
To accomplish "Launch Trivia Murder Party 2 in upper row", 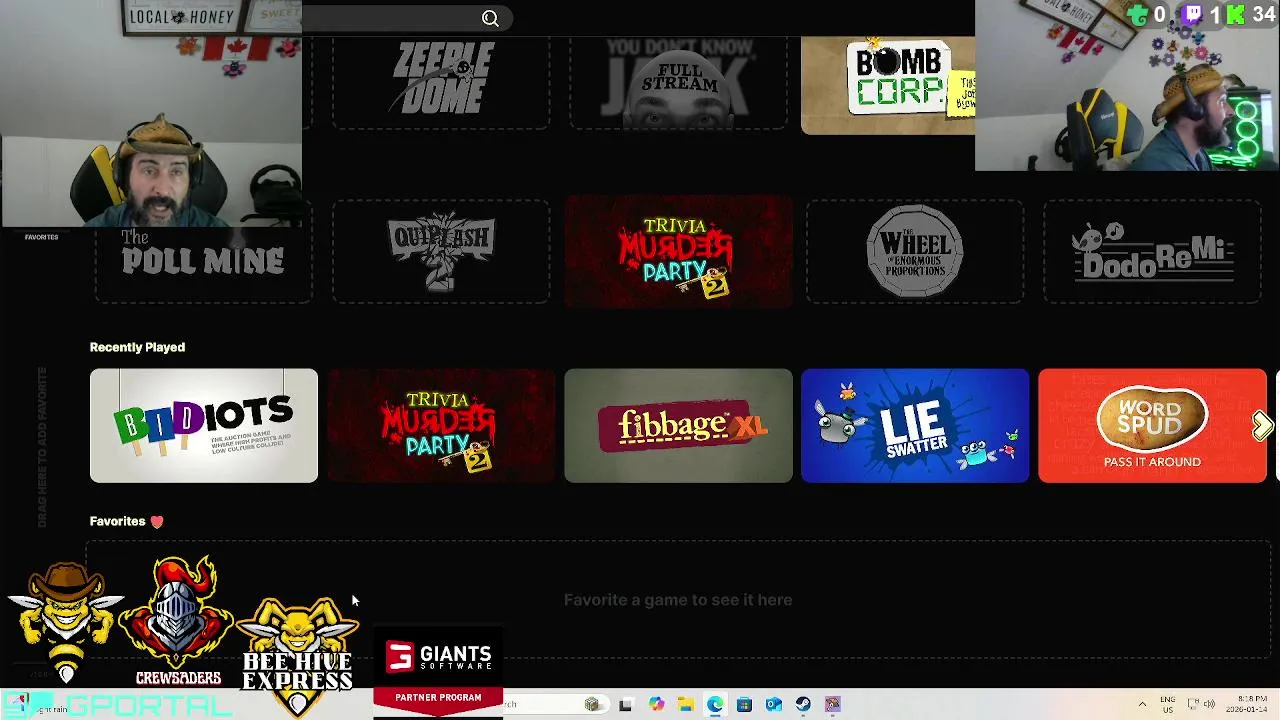I will pos(678,251).
